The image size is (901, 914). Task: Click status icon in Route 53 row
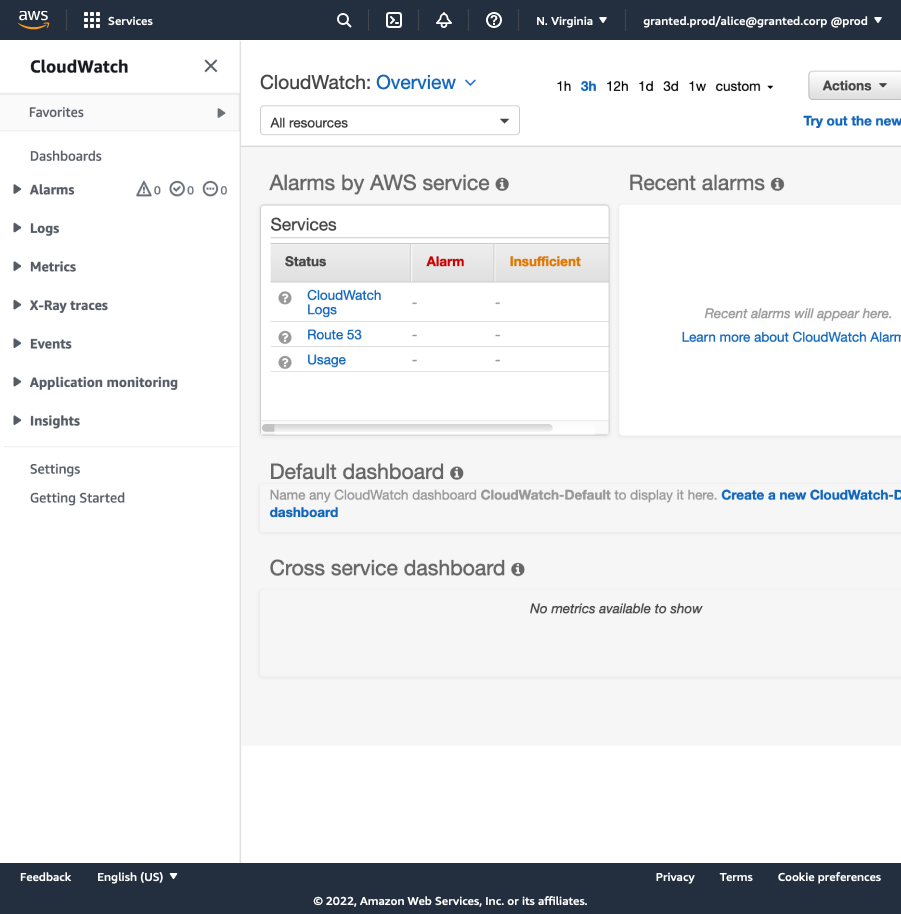pyautogui.click(x=285, y=337)
